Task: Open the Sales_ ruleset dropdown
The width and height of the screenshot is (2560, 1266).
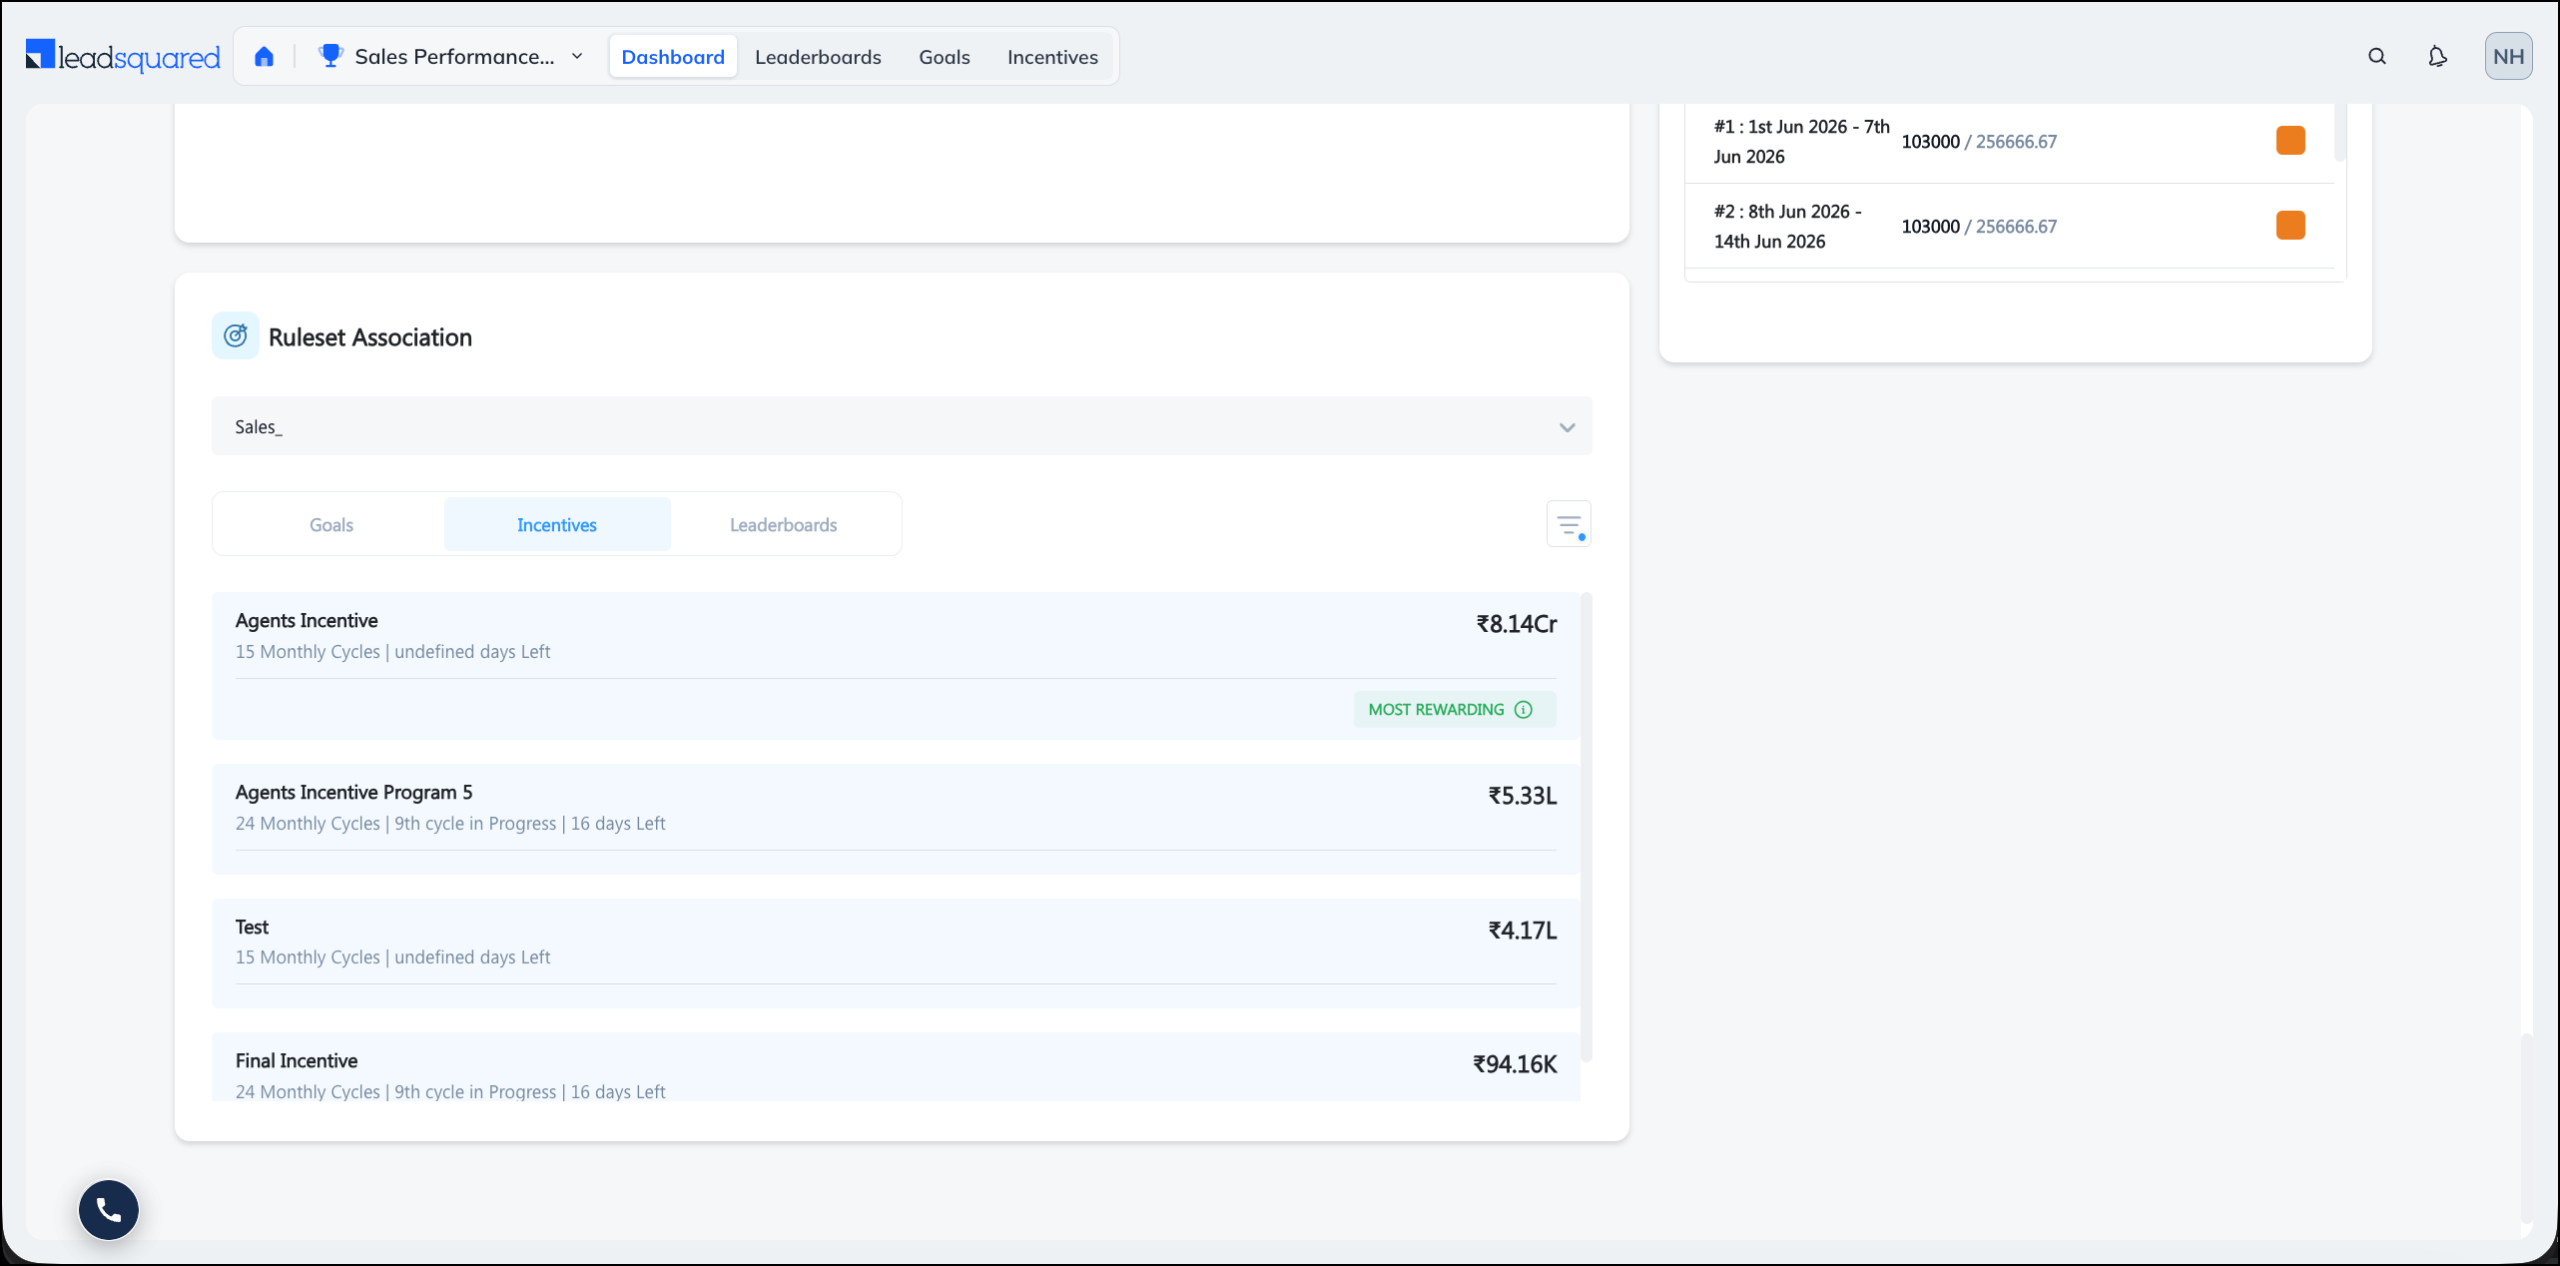Action: (902, 427)
